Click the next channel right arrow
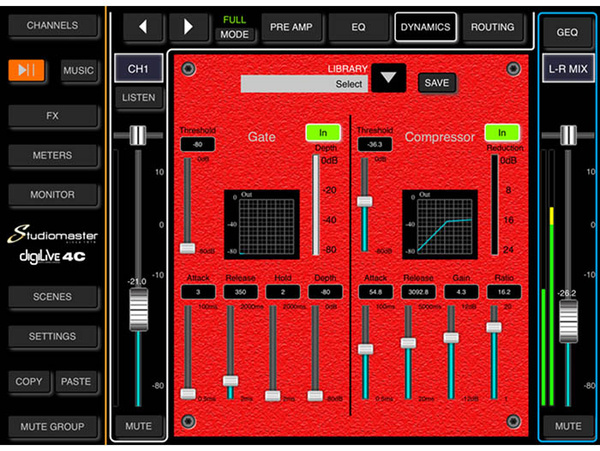 (x=188, y=27)
